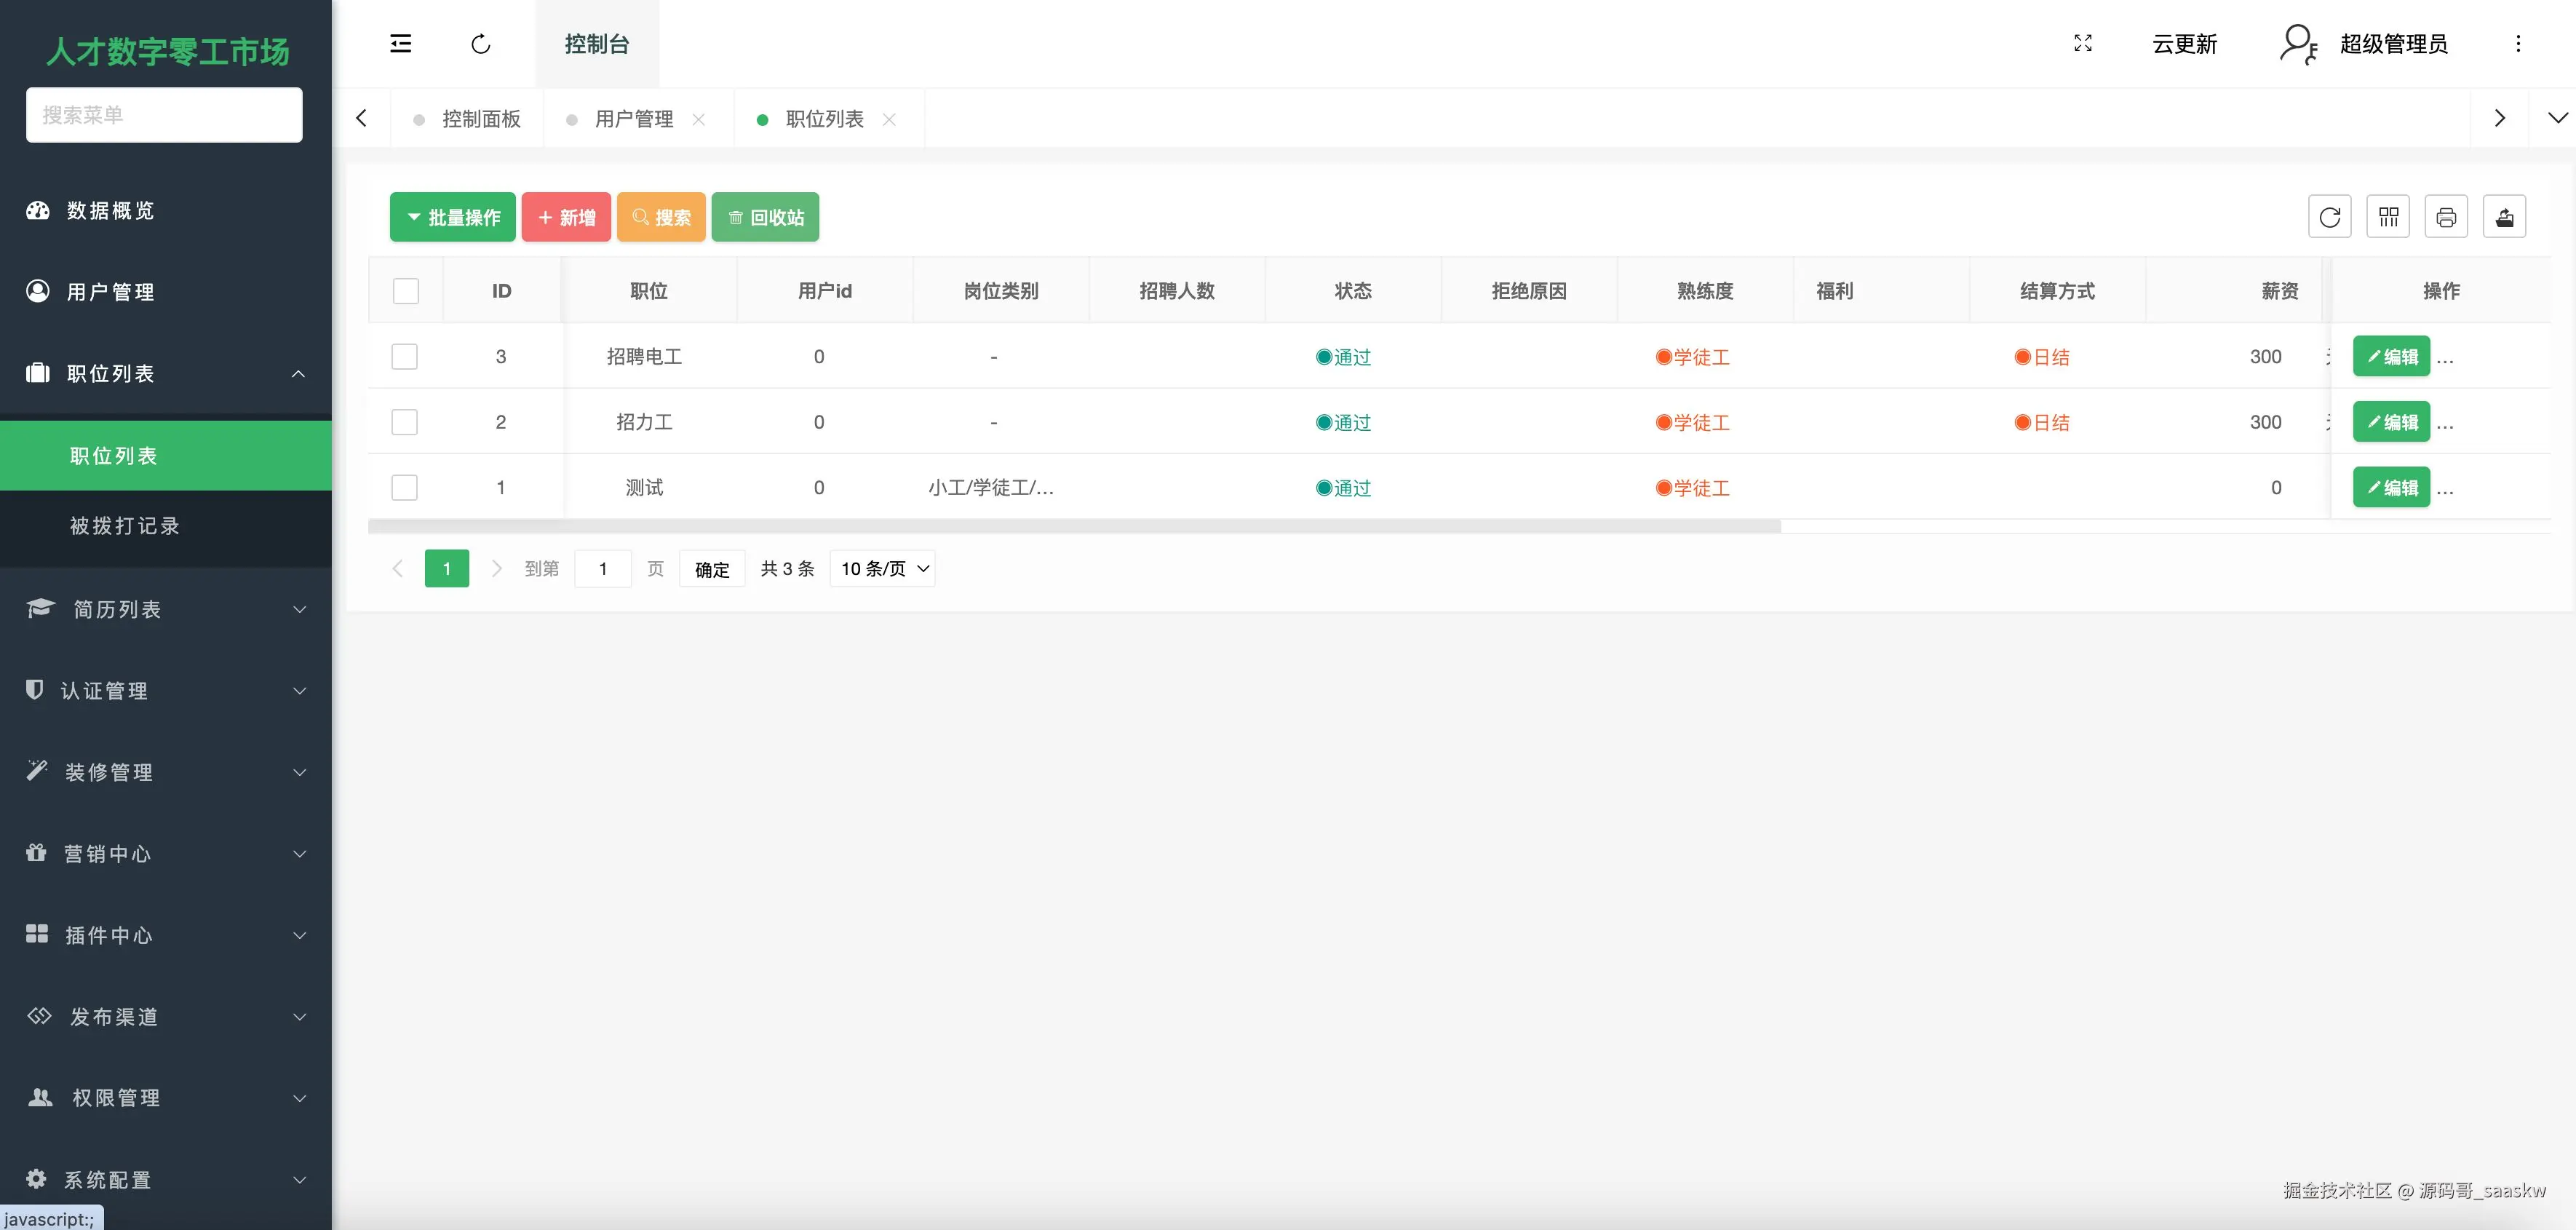The image size is (2576, 1230).
Task: Click the export table icon
Action: 2504,217
